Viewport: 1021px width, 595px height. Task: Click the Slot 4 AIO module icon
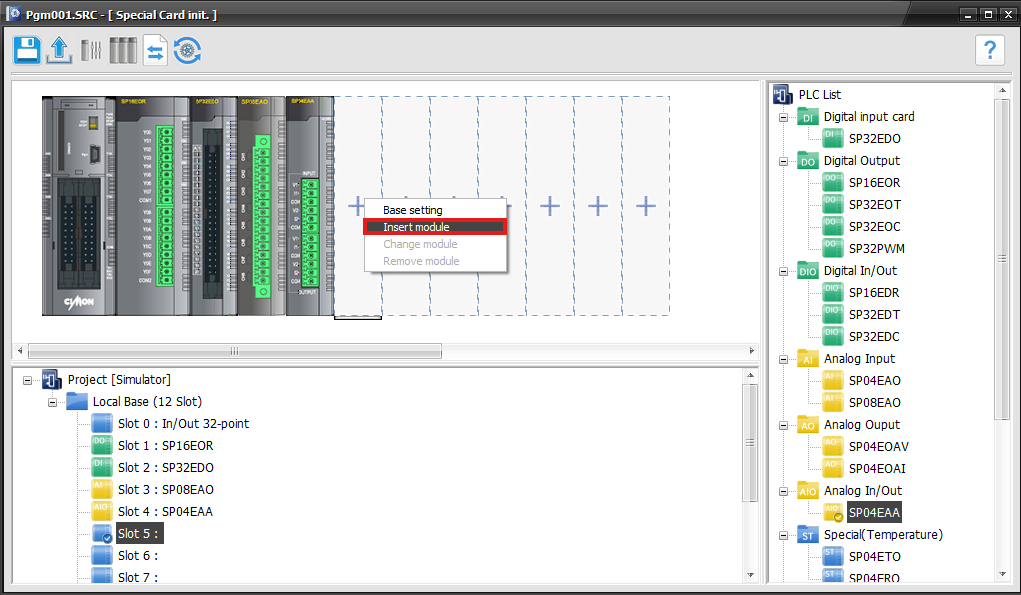[102, 512]
